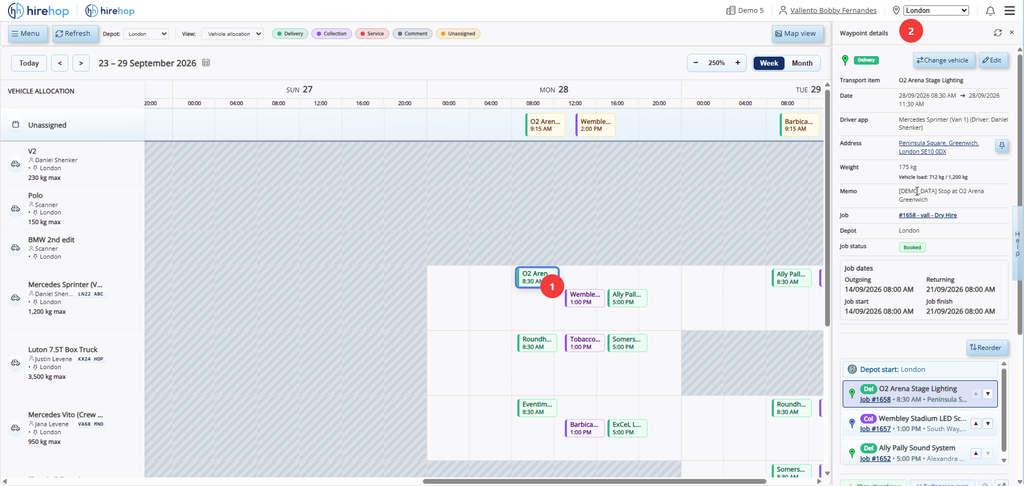
Task: Click the Today button
Action: pos(29,63)
